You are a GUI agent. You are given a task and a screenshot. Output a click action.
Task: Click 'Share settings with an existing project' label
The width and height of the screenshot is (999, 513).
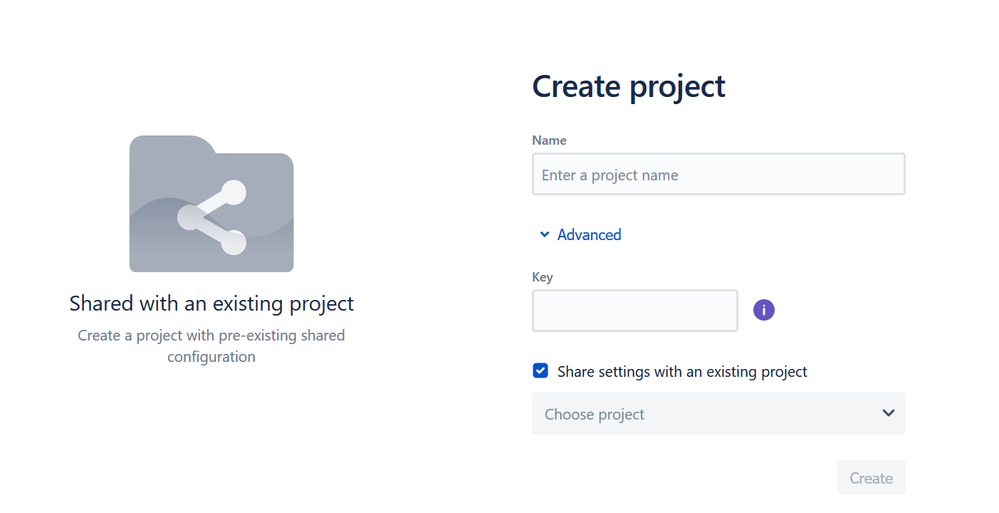tap(682, 372)
